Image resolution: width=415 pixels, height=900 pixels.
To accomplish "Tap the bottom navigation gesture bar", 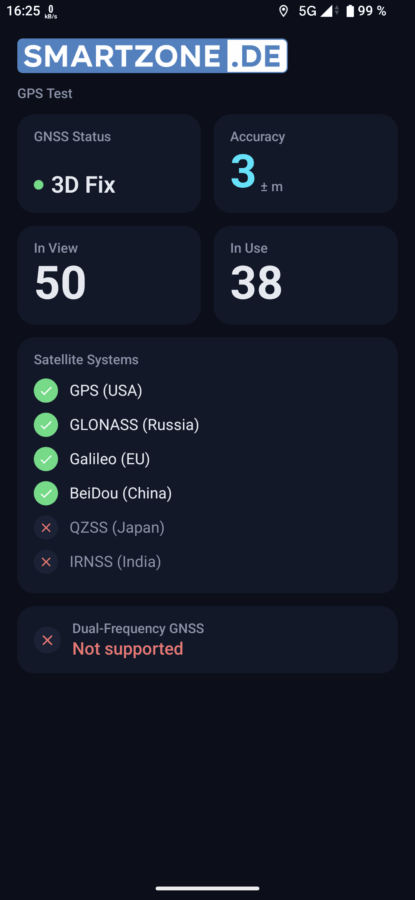I will tap(207, 889).
